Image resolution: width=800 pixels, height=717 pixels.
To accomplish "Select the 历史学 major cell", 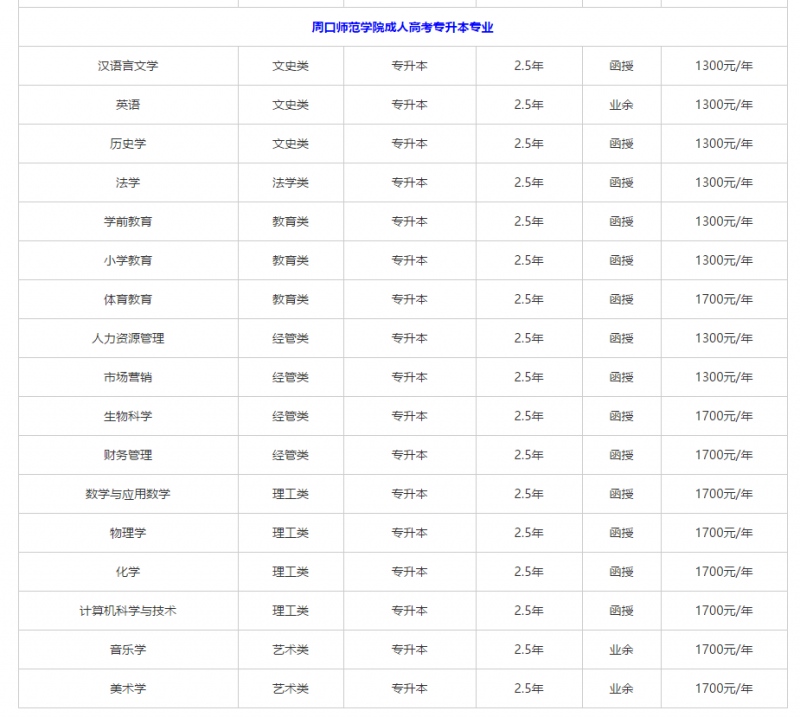I will [x=128, y=144].
